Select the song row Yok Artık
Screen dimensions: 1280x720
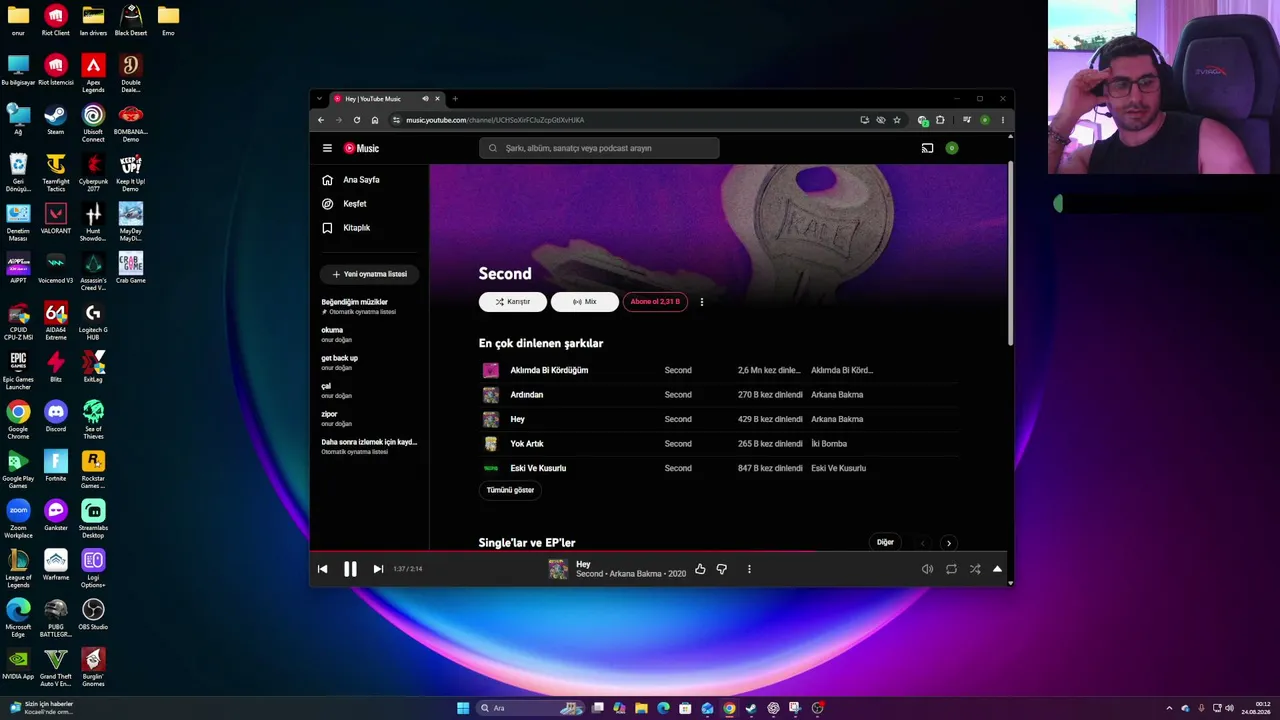[x=718, y=444]
